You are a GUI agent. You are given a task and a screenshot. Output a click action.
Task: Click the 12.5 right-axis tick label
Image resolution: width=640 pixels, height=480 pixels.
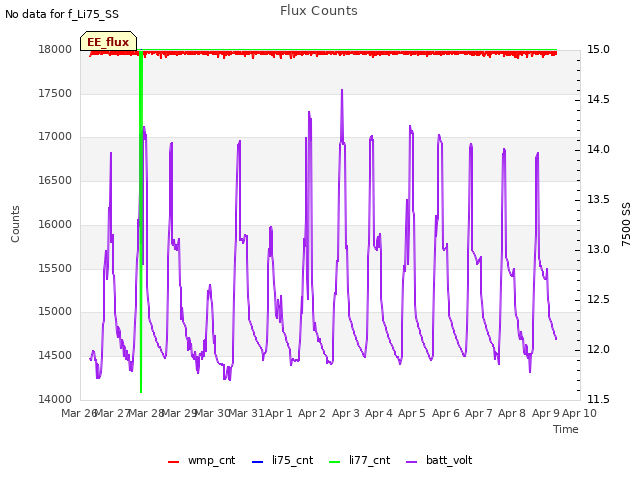(598, 300)
